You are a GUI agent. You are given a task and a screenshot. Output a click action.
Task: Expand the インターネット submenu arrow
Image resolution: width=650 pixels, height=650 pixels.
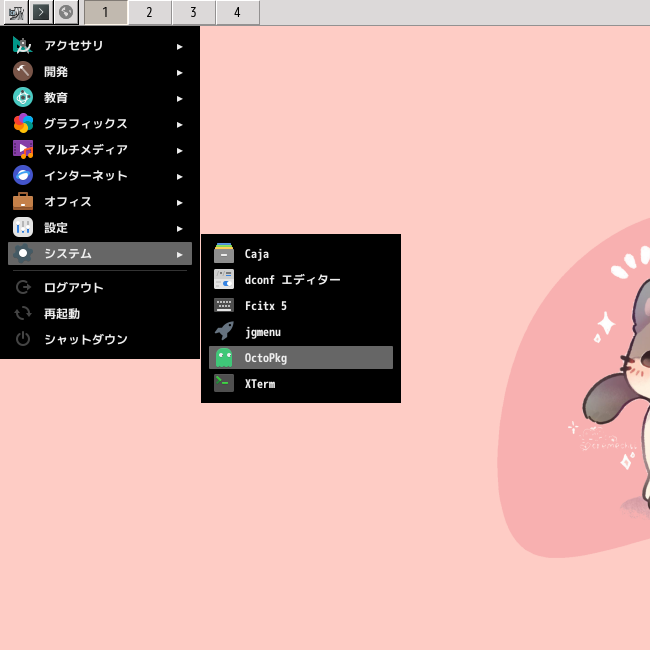coord(179,177)
